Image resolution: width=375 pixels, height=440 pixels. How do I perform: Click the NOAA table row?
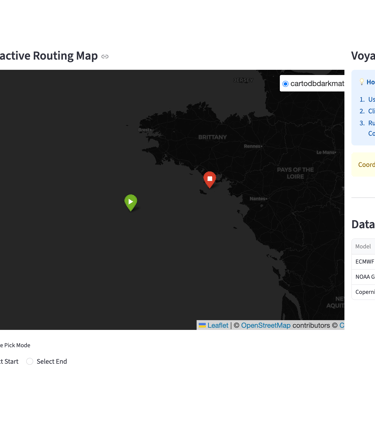[363, 277]
